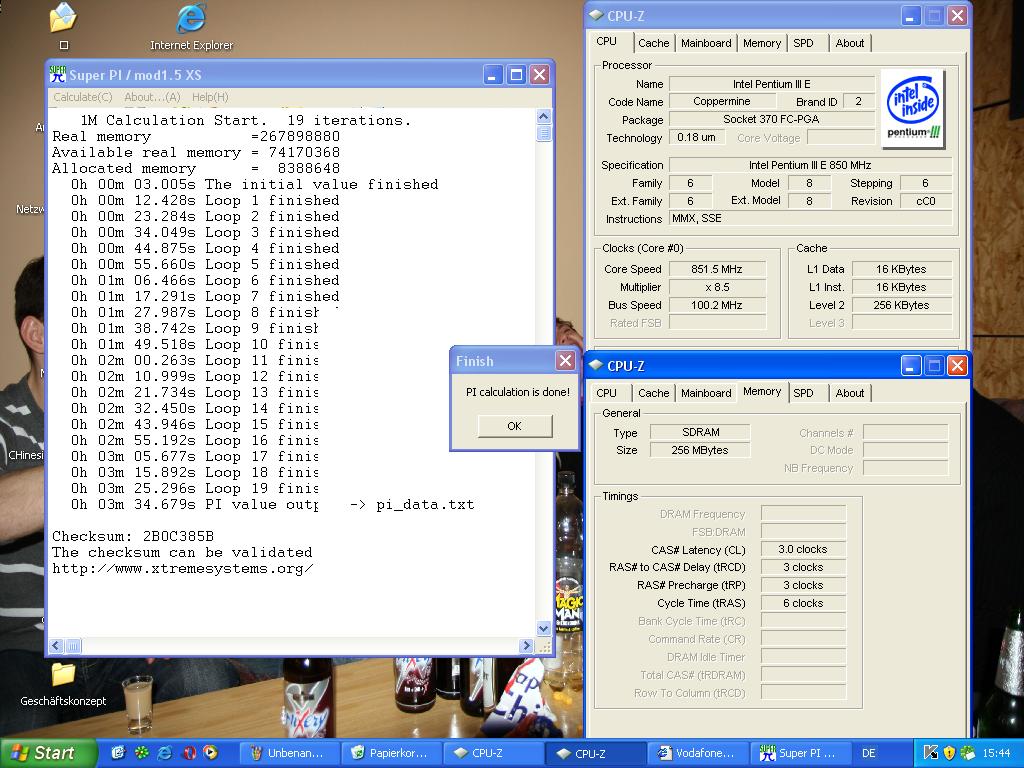Click the red quick launch icon
This screenshot has height=768, width=1024.
click(x=189, y=753)
